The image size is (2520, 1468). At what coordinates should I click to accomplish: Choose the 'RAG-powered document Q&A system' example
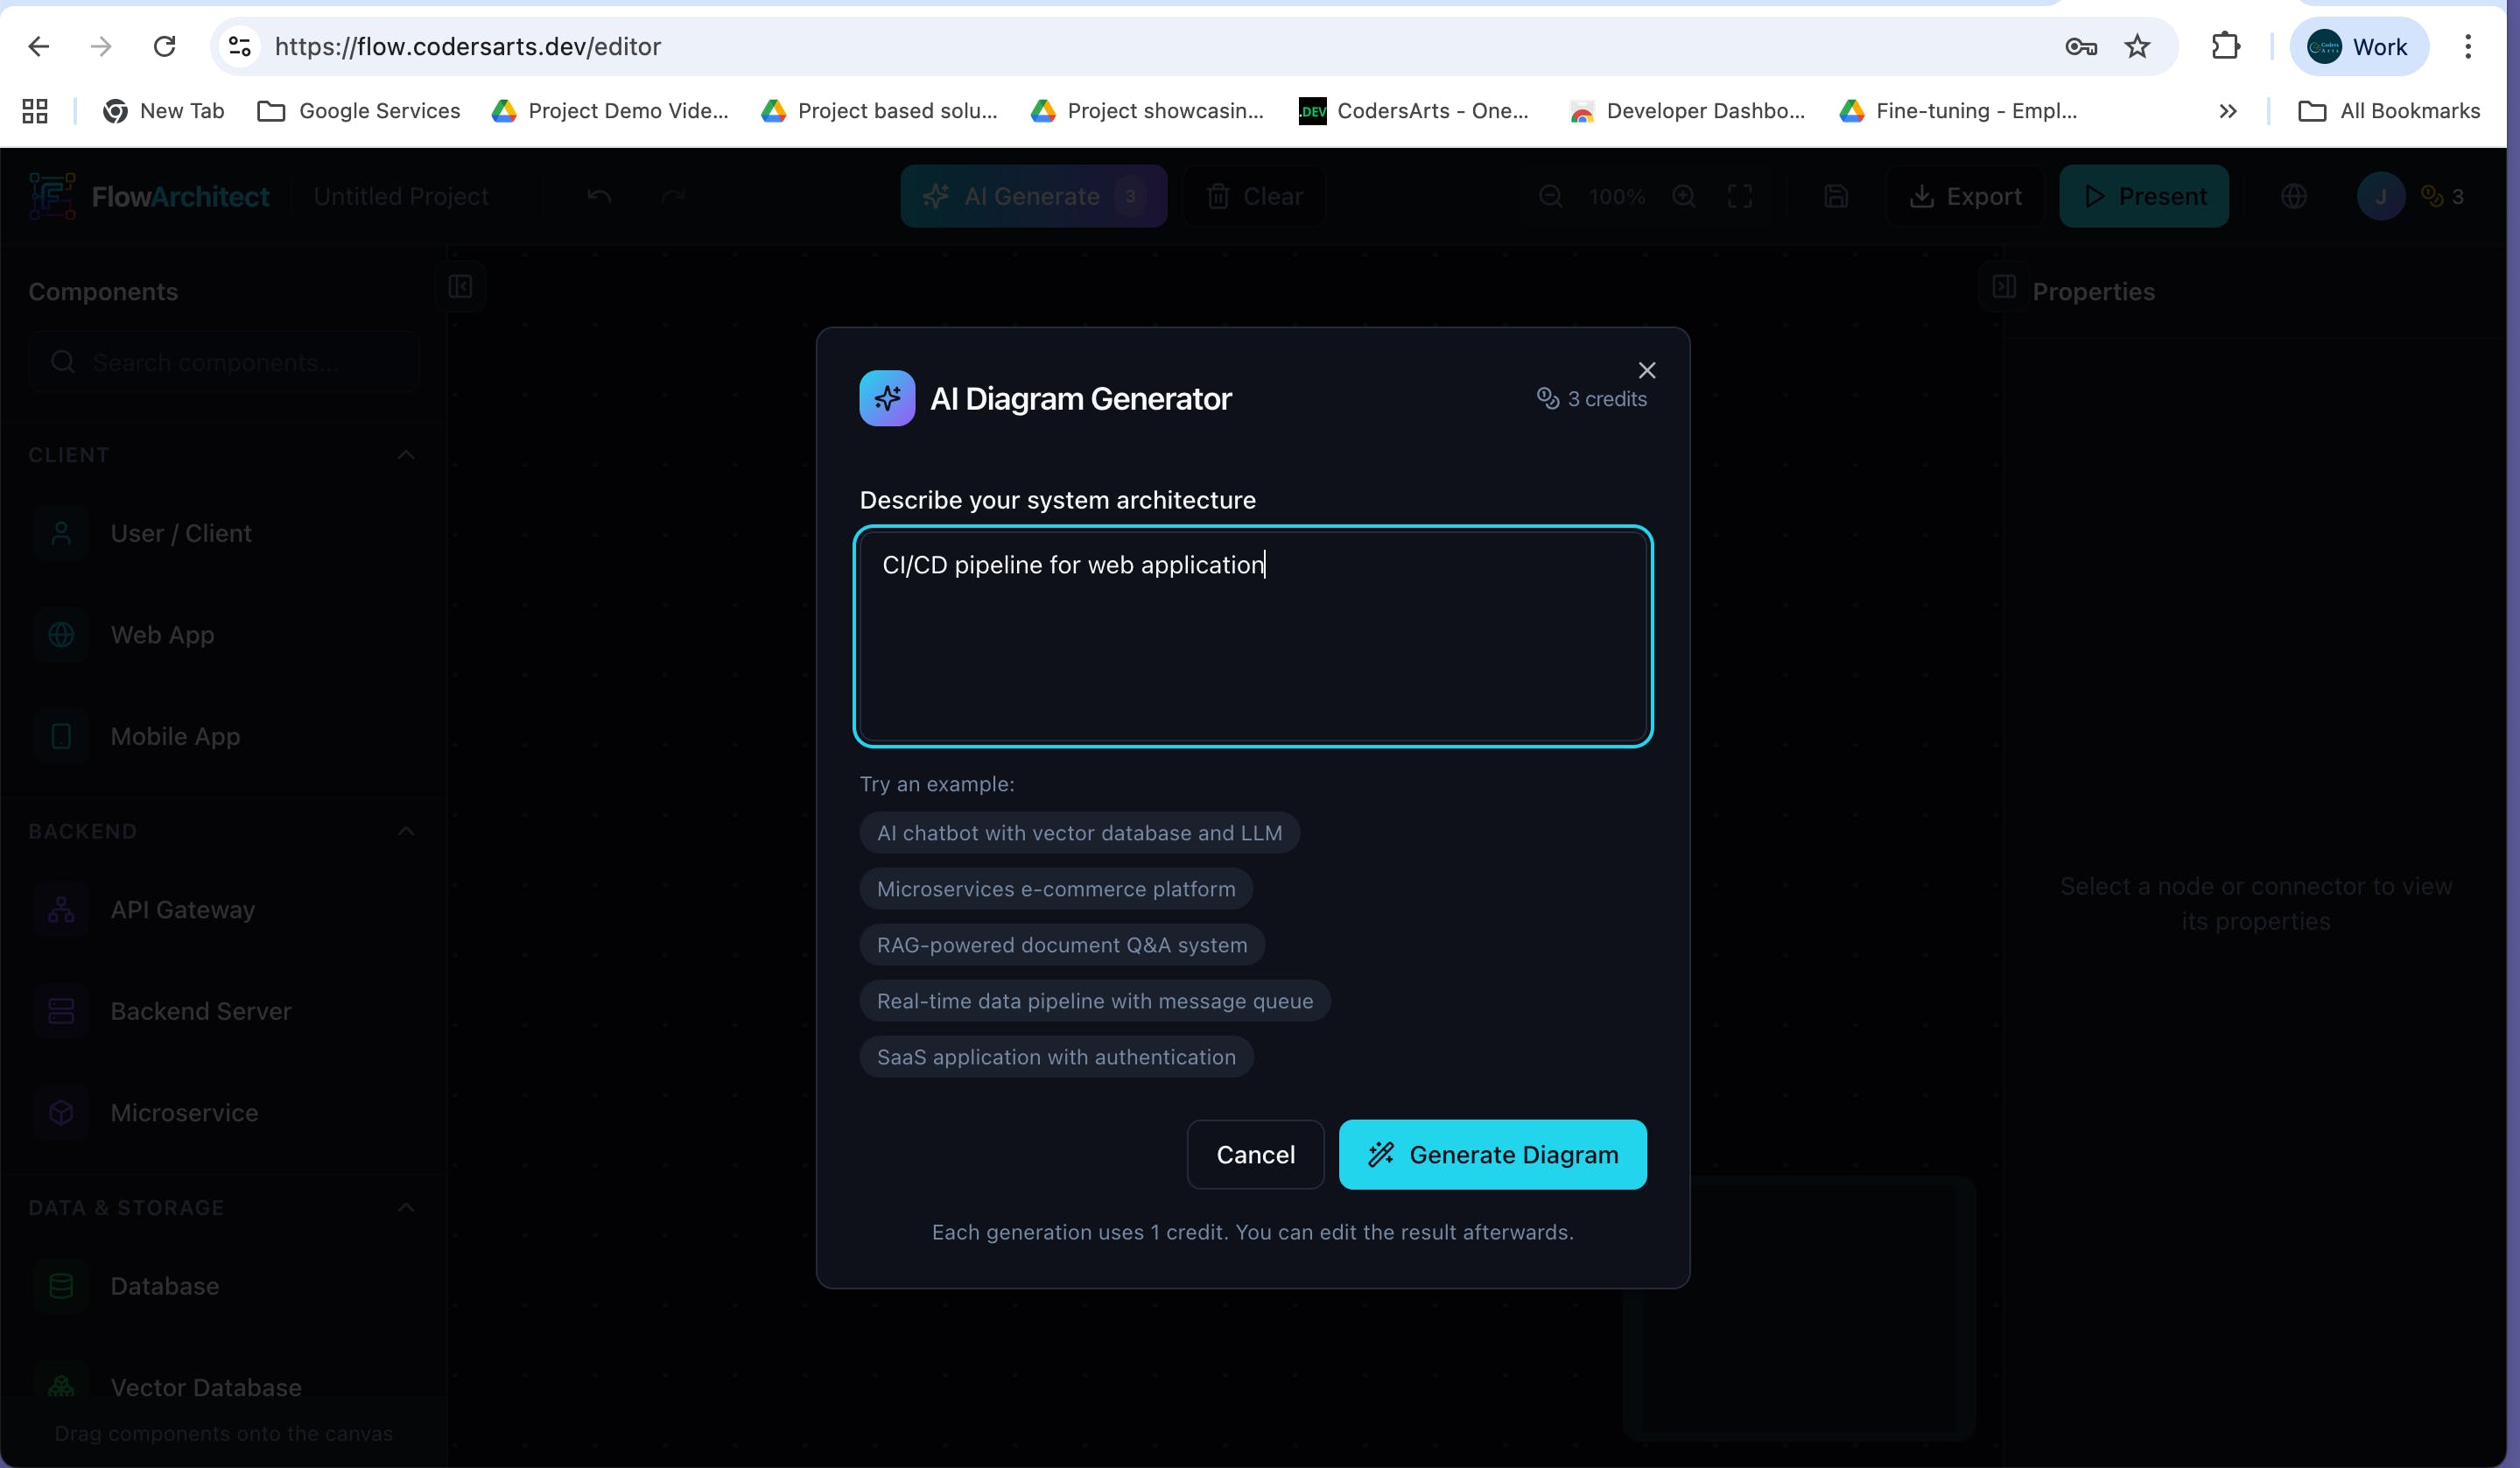click(x=1061, y=944)
